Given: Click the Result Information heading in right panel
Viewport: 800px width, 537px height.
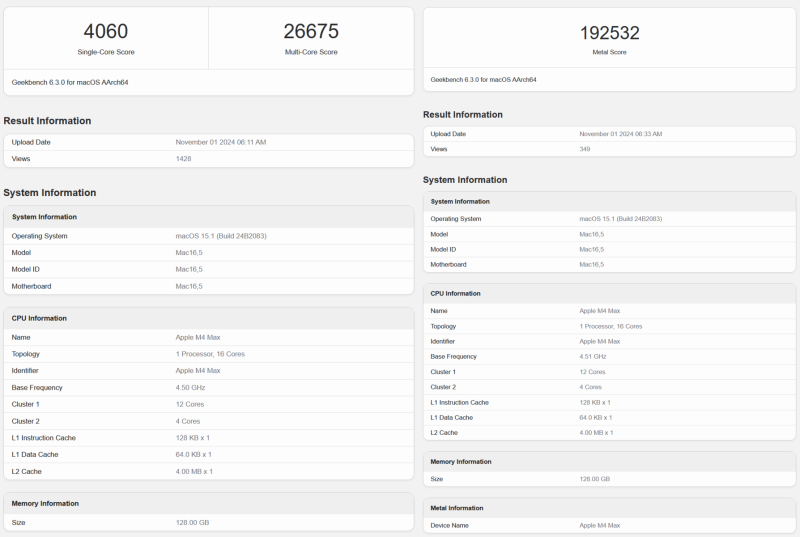Looking at the screenshot, I should [463, 115].
